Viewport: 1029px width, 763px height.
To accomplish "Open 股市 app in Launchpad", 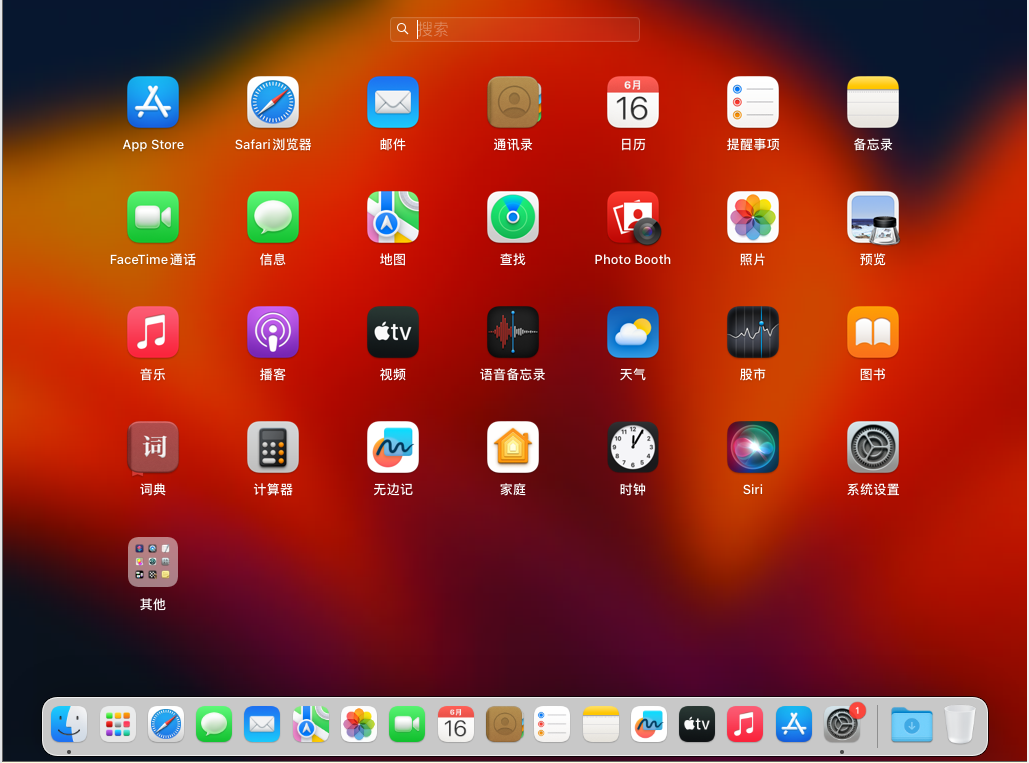I will 753,332.
